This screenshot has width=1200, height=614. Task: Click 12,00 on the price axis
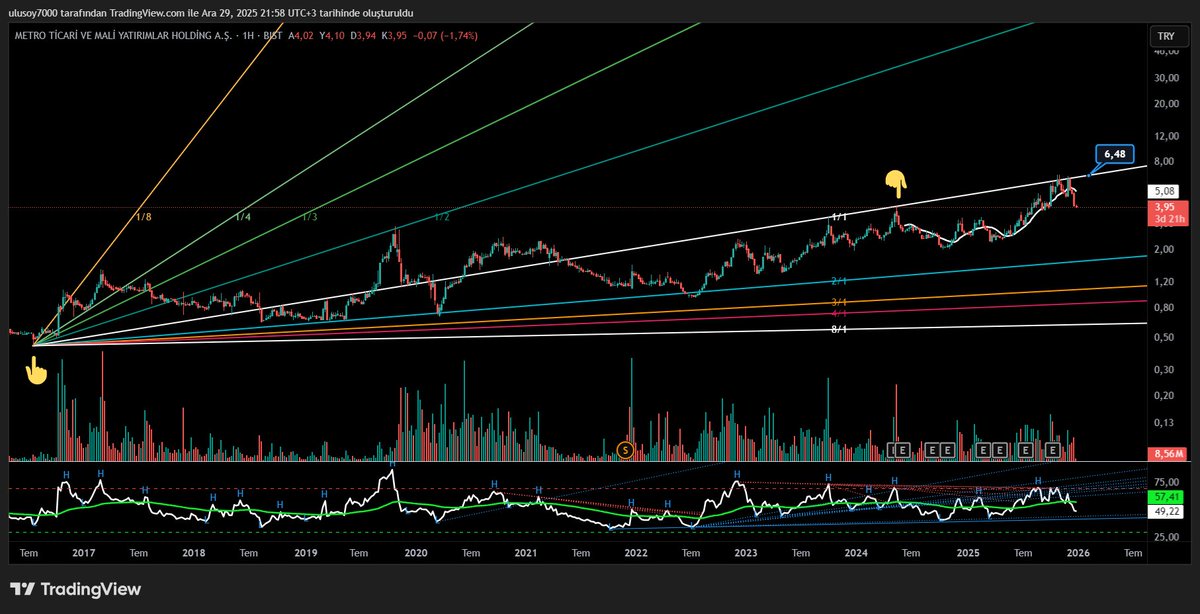click(1165, 136)
